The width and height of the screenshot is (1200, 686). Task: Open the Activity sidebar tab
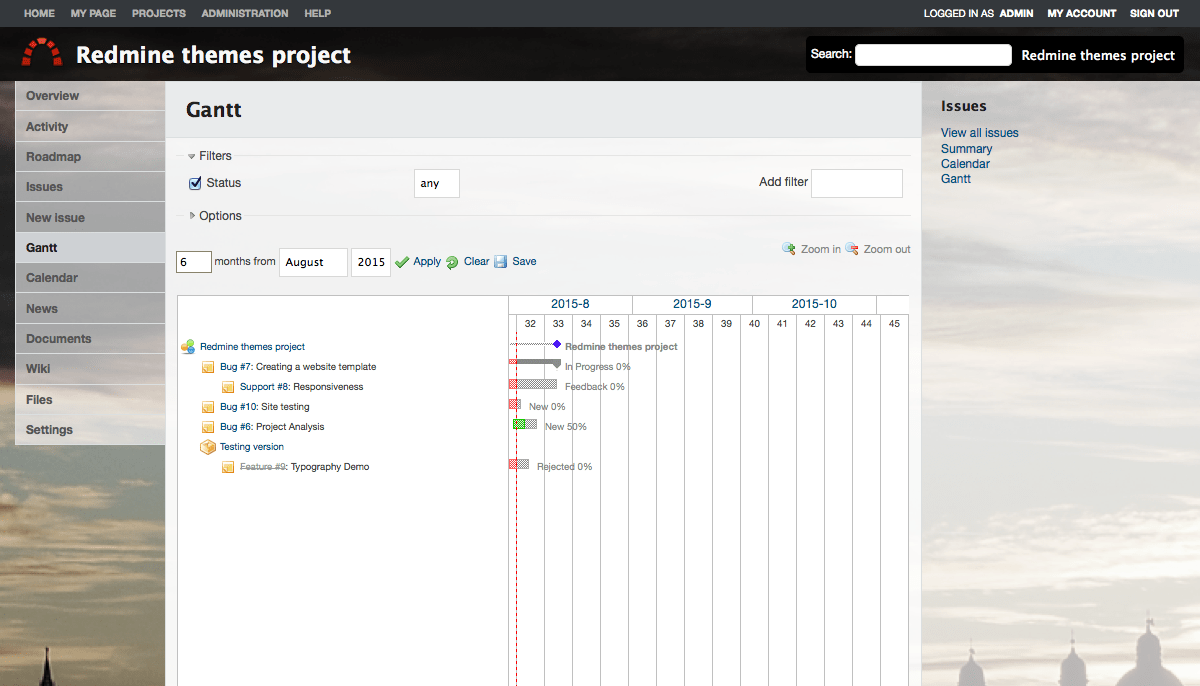[x=90, y=127]
